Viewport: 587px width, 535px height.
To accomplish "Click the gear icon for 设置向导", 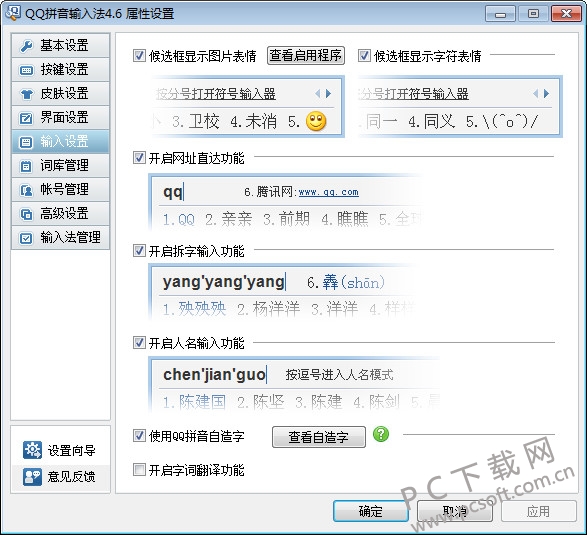I will tap(32, 450).
